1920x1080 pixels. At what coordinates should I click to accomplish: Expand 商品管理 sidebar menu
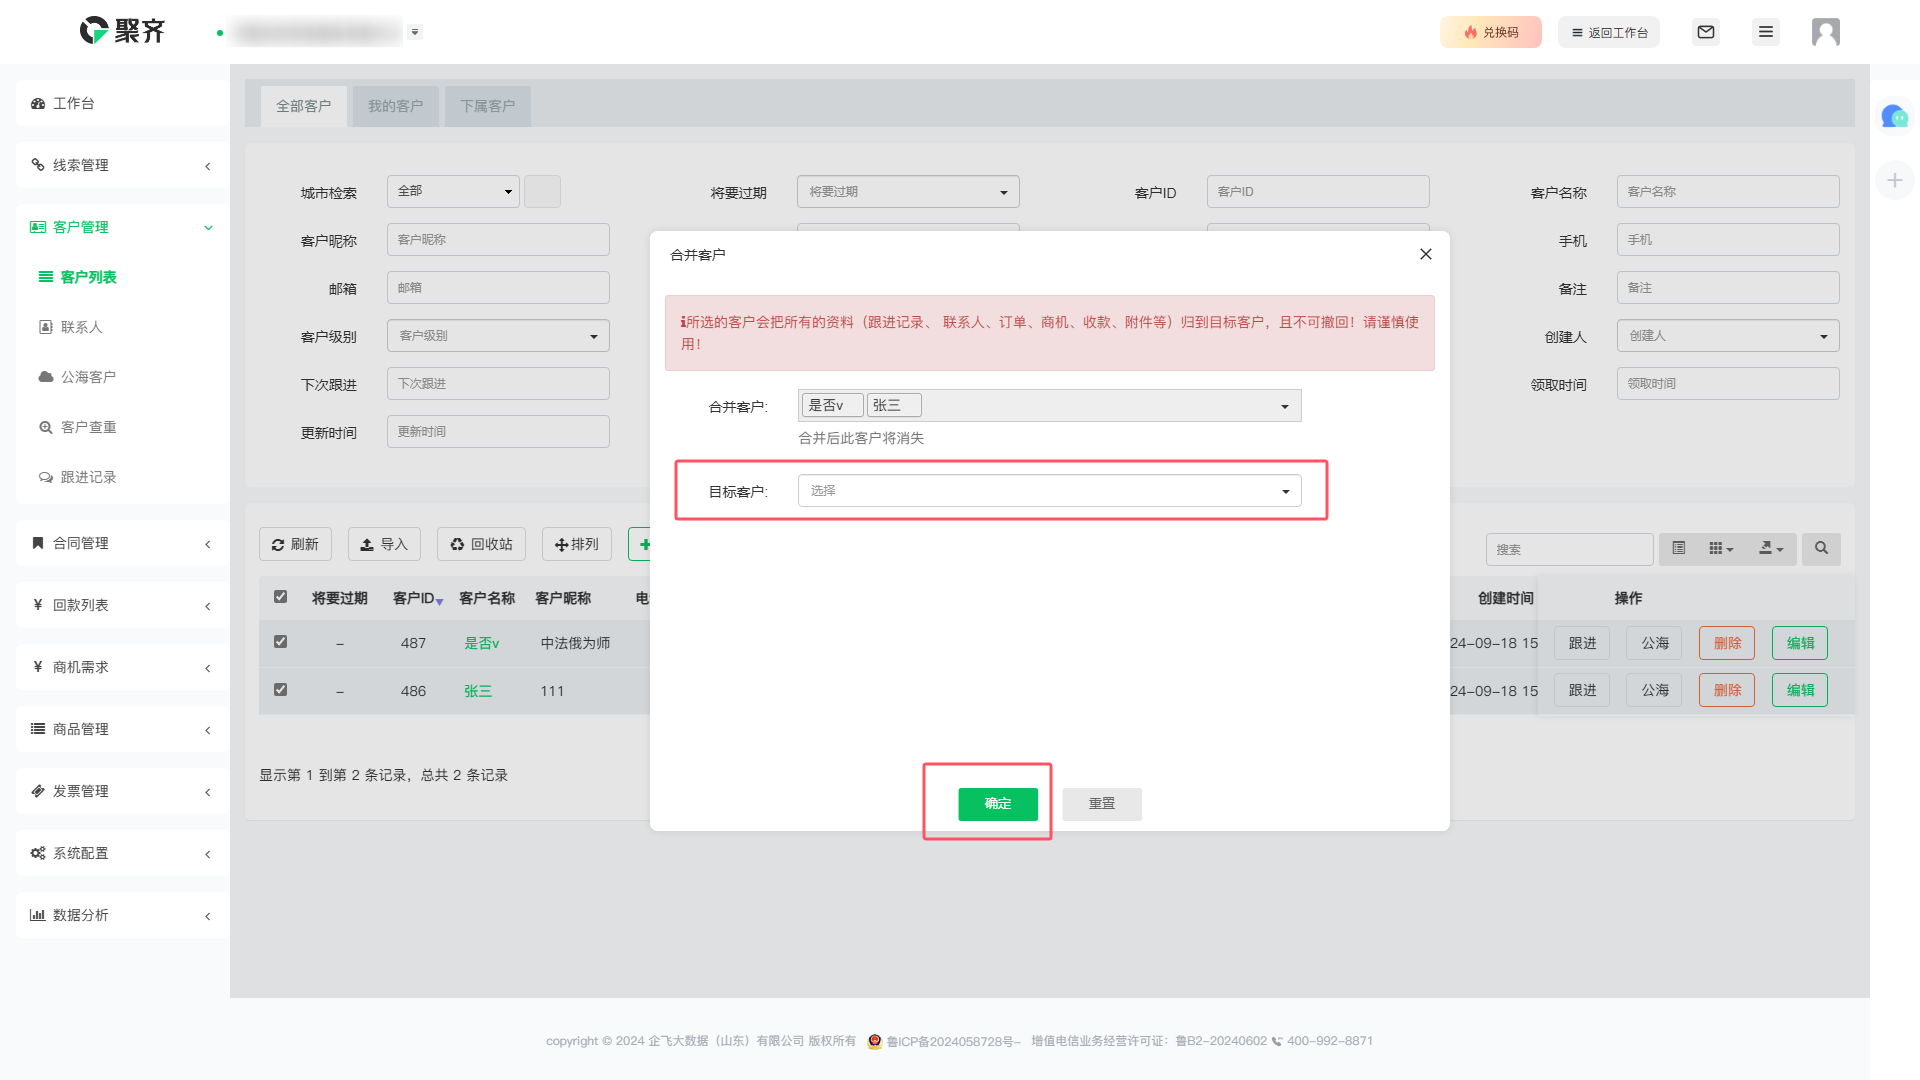122,729
